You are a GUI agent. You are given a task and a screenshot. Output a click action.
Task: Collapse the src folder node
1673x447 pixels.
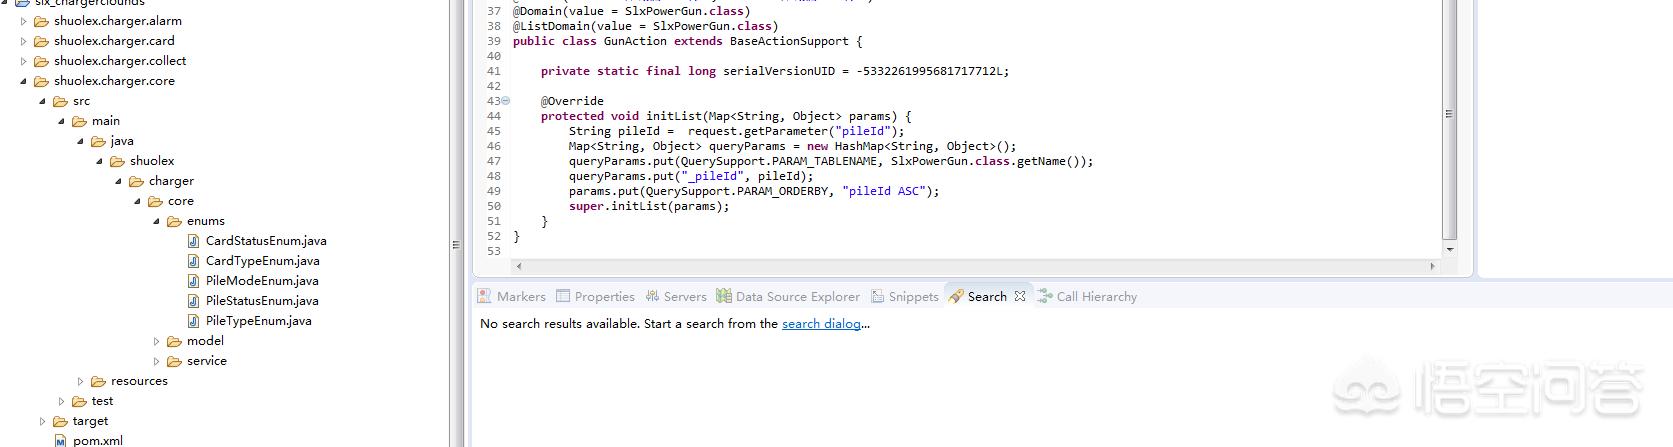pos(43,101)
